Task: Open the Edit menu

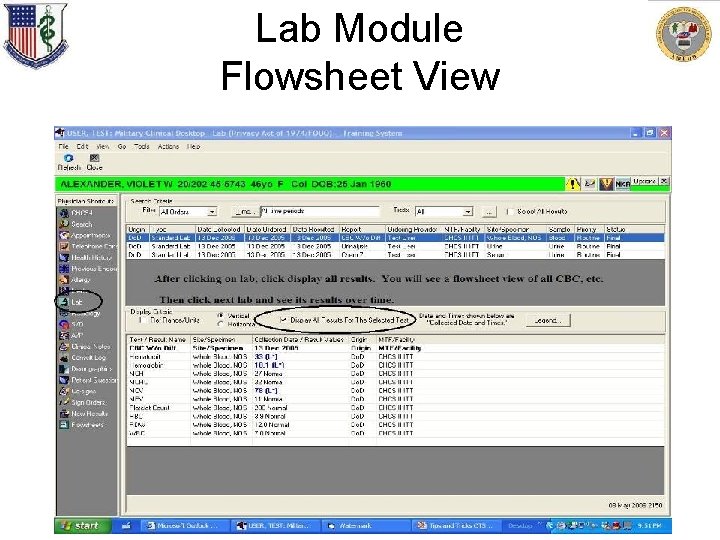Action: 82,146
